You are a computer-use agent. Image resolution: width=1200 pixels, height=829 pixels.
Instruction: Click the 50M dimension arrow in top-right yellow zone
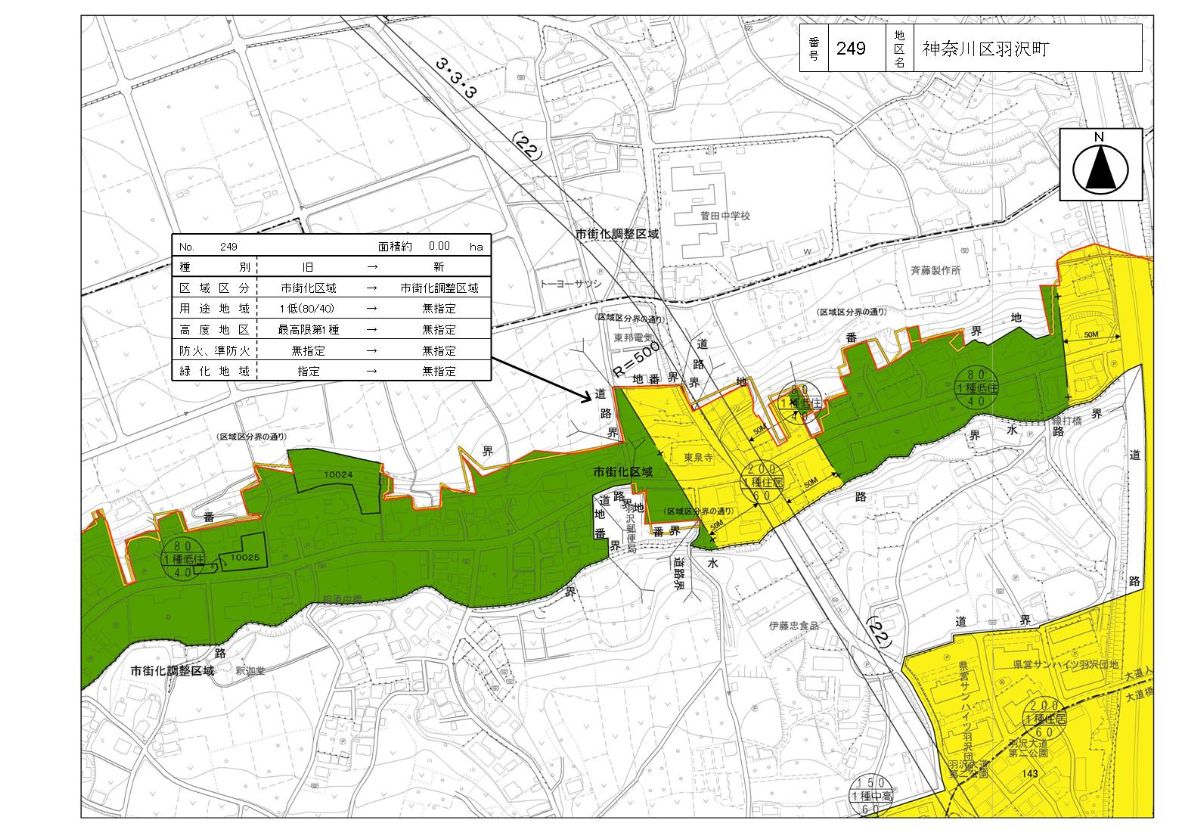pos(1090,338)
